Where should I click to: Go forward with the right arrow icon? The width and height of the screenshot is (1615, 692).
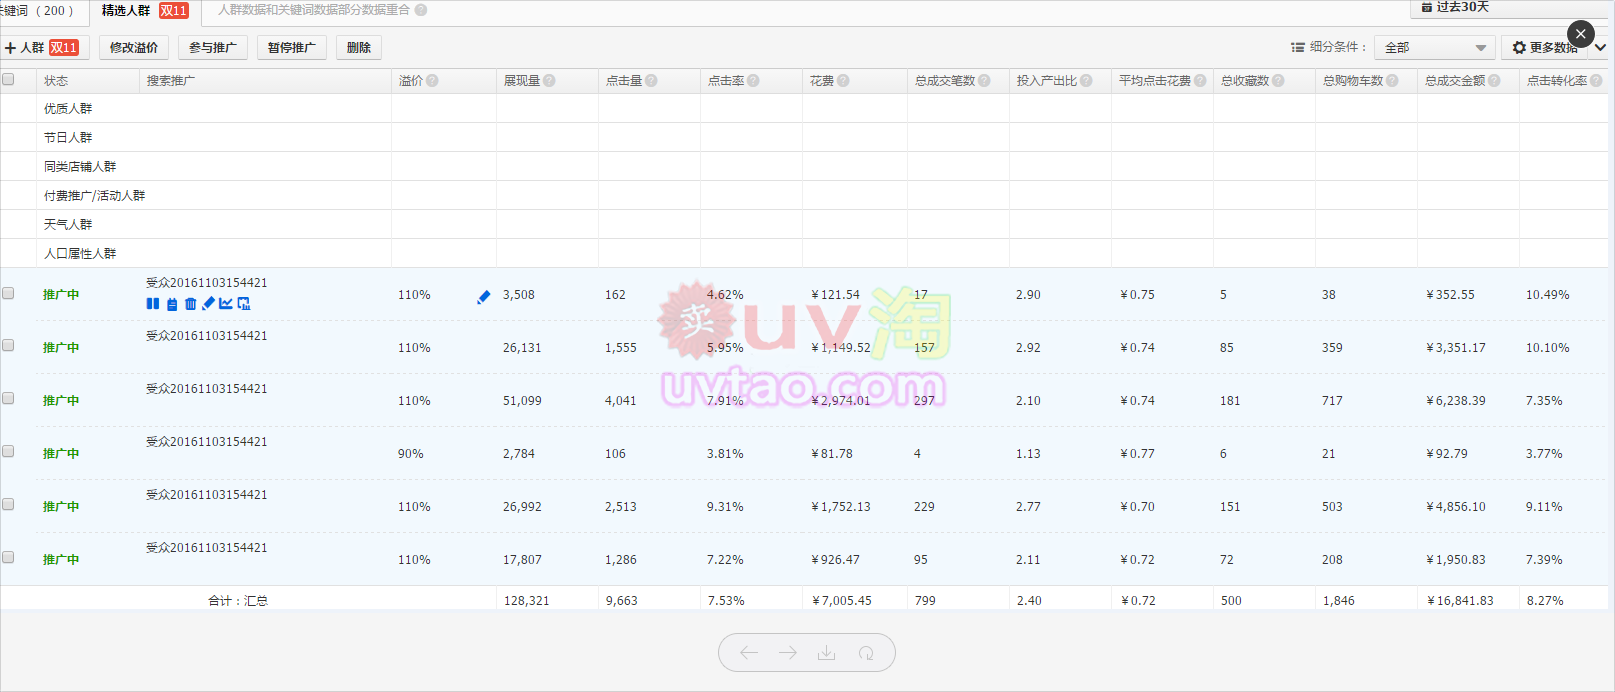click(x=788, y=653)
